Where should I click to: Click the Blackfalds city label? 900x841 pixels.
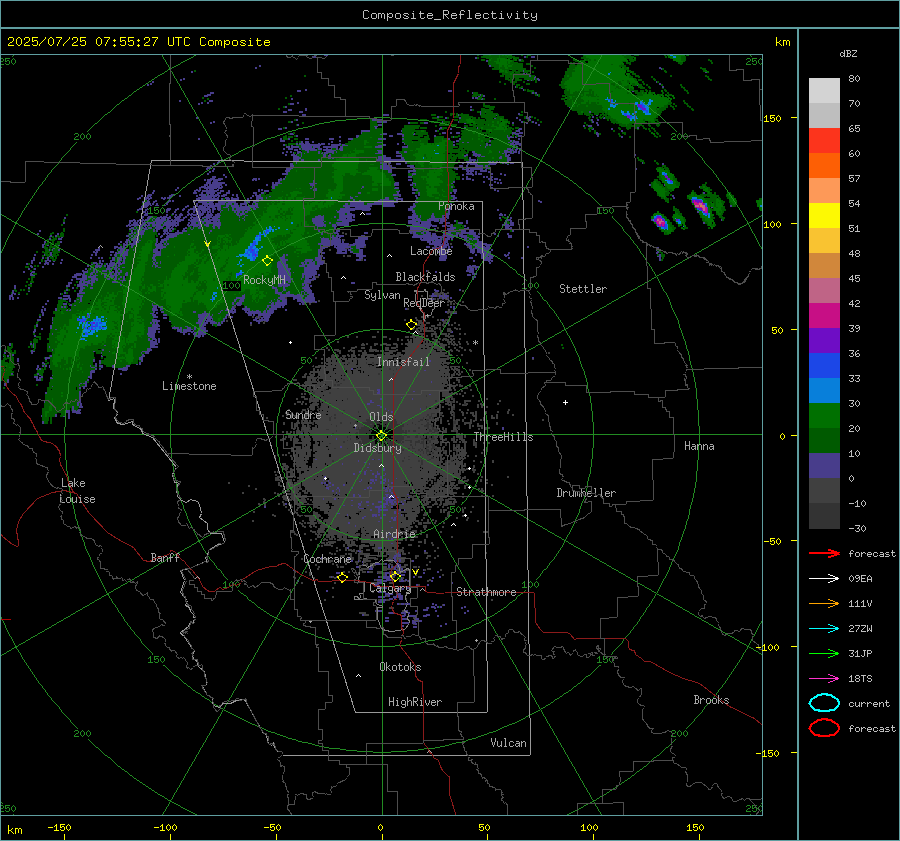click(425, 277)
